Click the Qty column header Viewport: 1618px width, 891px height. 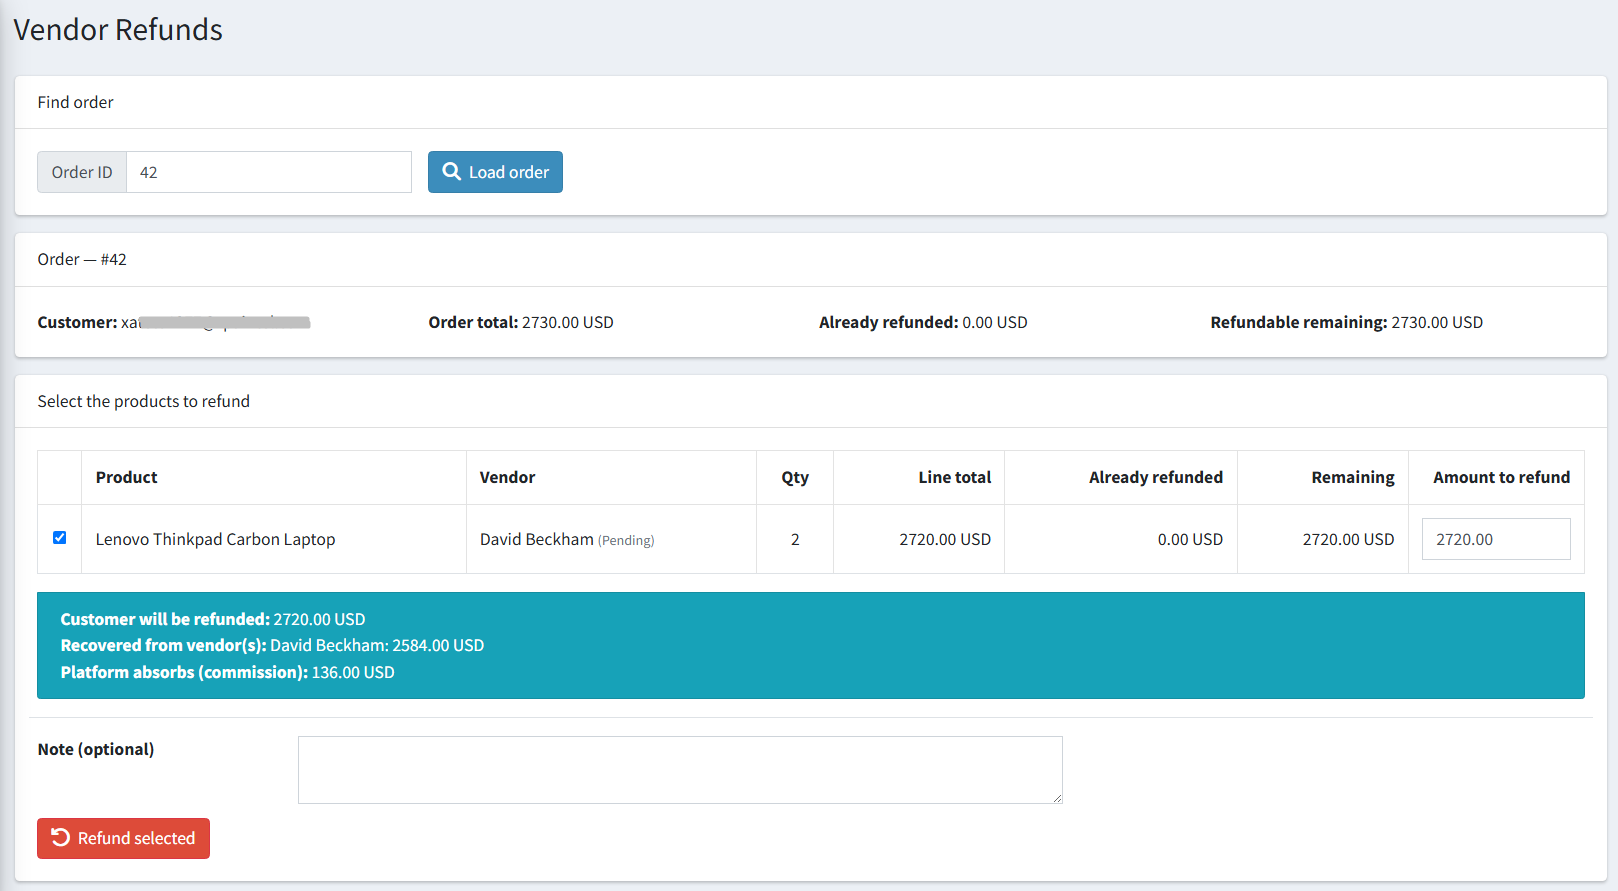tap(795, 477)
